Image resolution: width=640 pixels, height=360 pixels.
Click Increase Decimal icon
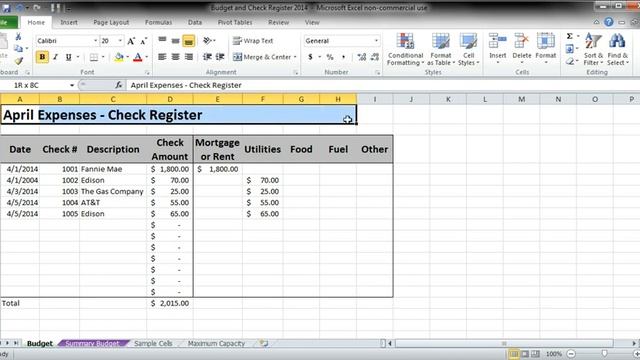[x=362, y=57]
